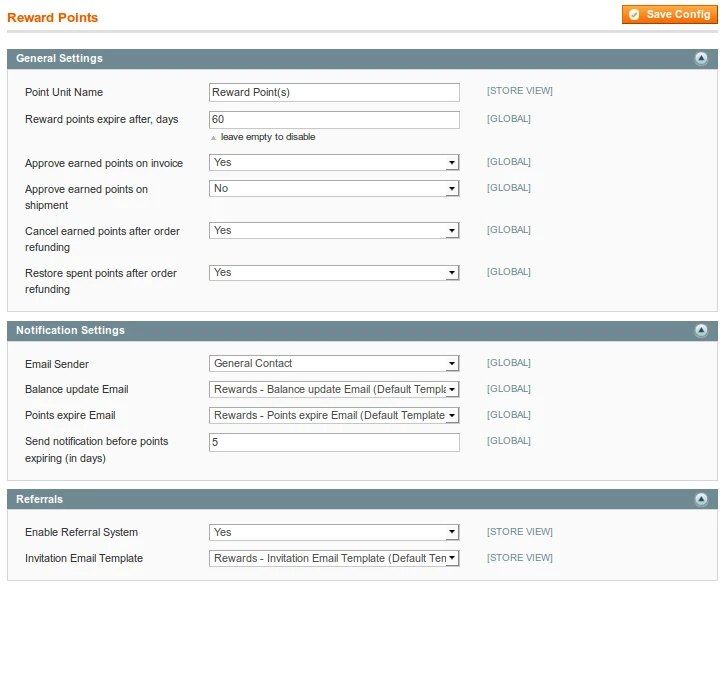Click 'Restore spent points after order refunding' label
The width and height of the screenshot is (725, 680).
pyautogui.click(x=101, y=281)
